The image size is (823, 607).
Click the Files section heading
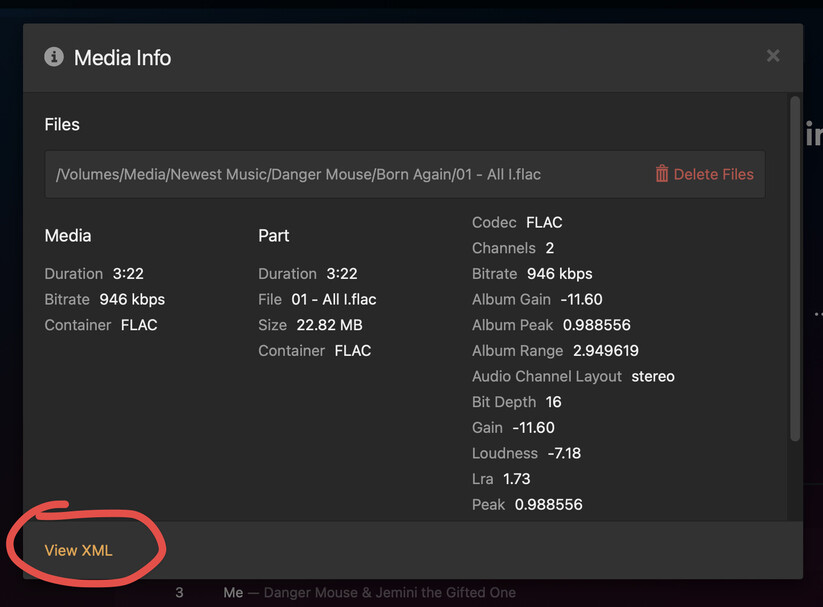pyautogui.click(x=62, y=125)
